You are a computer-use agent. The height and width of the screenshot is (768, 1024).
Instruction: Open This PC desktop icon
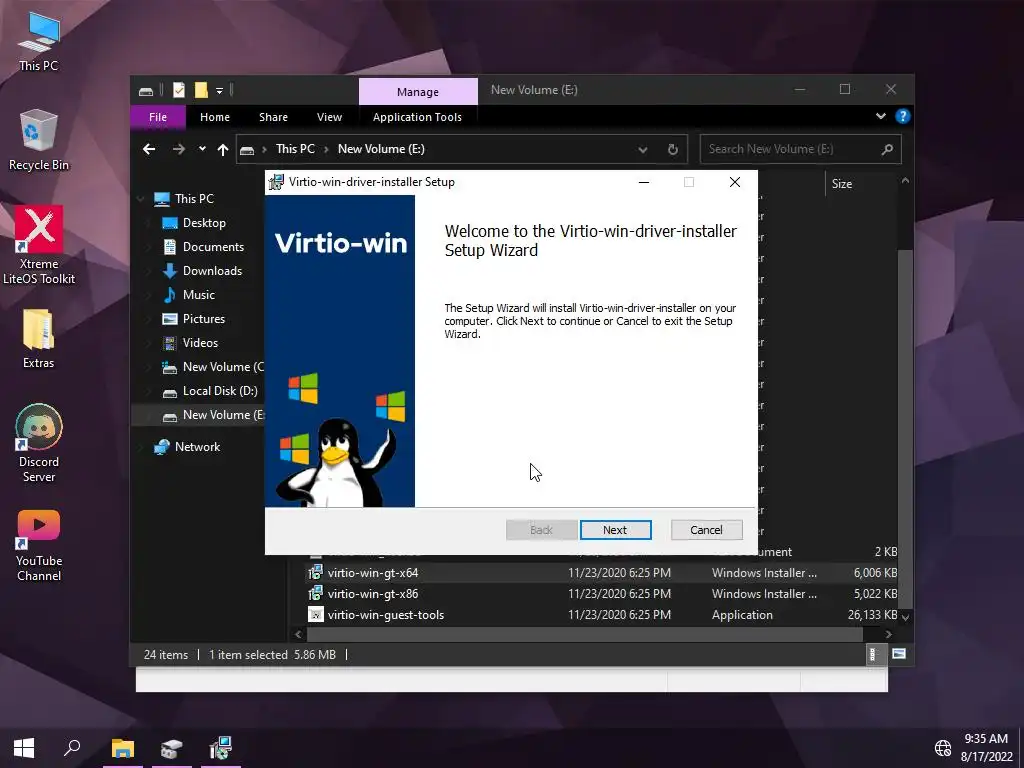pos(39,42)
